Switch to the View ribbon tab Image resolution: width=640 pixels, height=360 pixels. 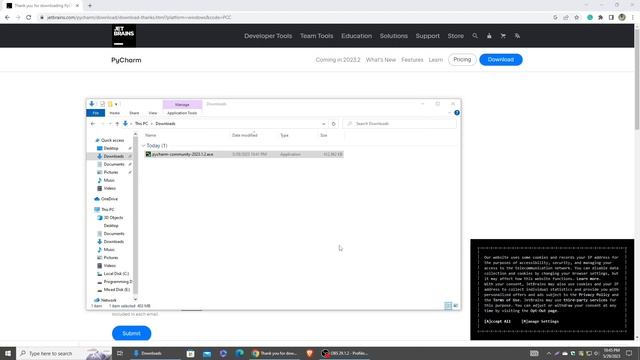click(x=153, y=113)
